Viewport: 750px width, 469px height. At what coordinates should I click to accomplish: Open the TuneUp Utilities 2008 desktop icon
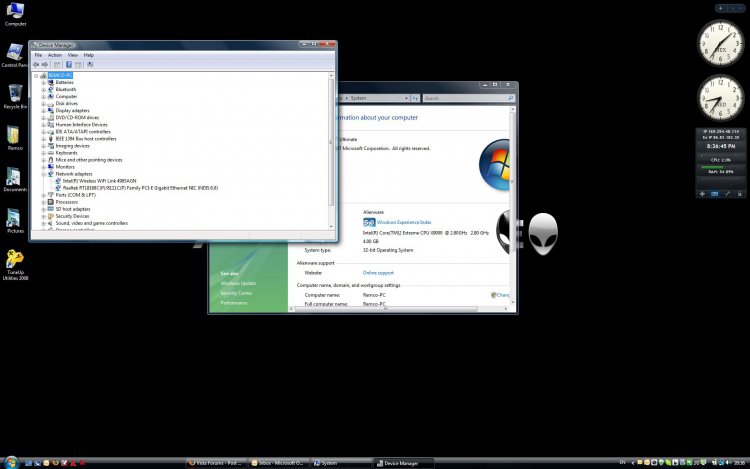pos(15,265)
